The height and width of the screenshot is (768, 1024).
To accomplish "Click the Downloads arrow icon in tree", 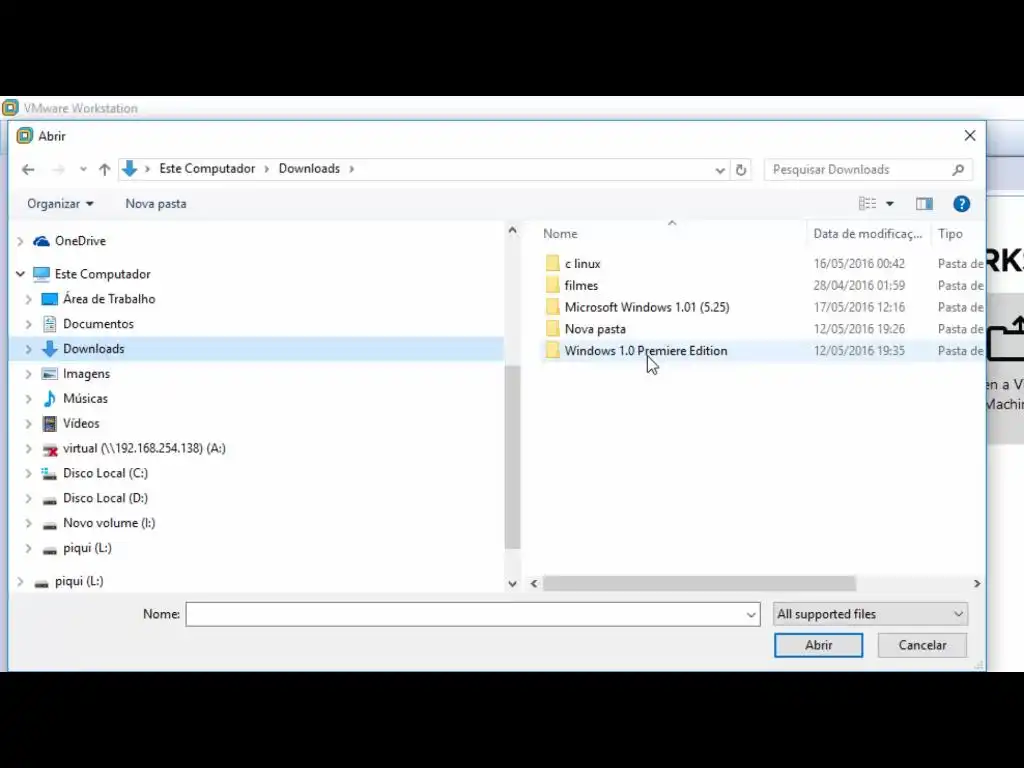I will click(x=49, y=349).
